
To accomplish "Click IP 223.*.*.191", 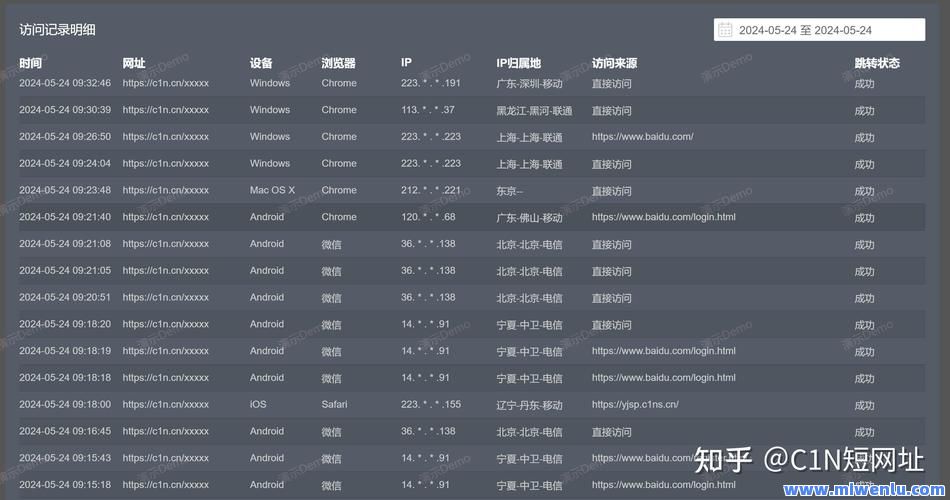I will point(430,83).
